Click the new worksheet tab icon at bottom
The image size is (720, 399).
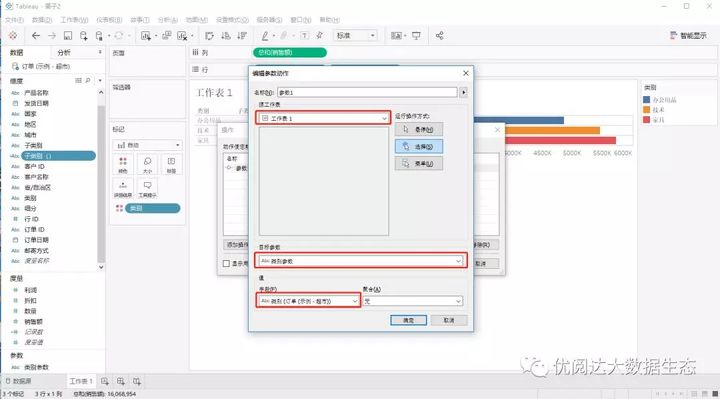[105, 381]
